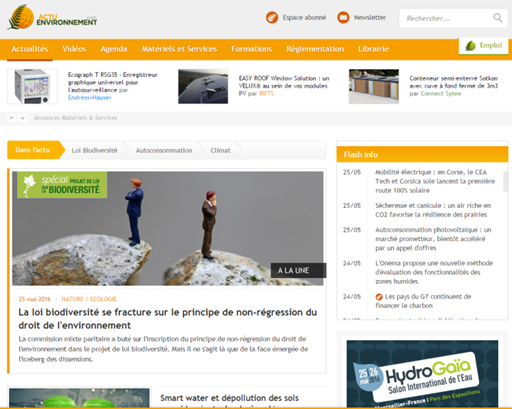Select the Loi Biodiversité topic tab
Viewport: 512px width, 409px height.
click(94, 150)
